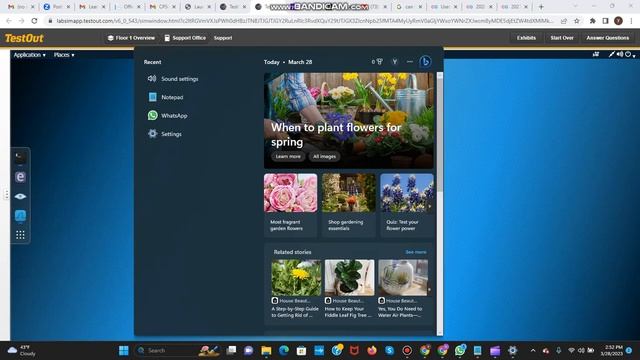Select the Support breadcrumb item
Screen dimensions: 640x360
(x=223, y=38)
